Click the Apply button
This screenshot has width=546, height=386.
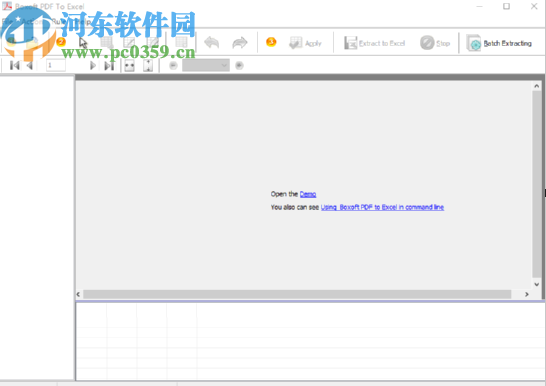pos(305,43)
